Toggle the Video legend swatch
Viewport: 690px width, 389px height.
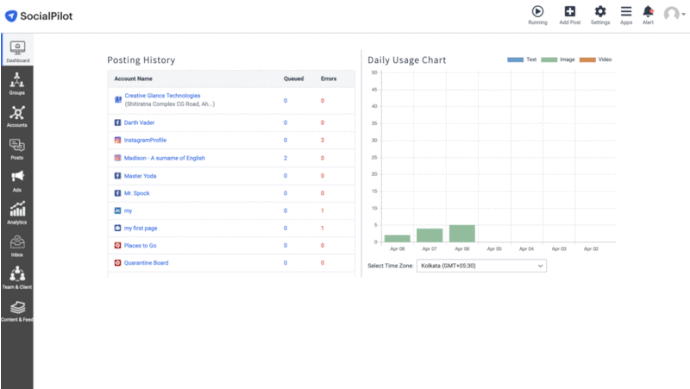tap(587, 59)
